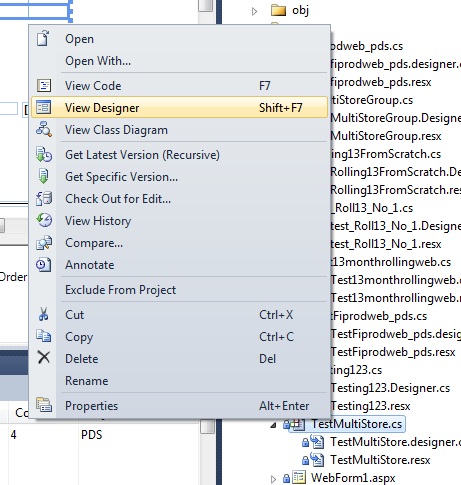Click the View Designer form icon
The image size is (461, 485).
coord(44,107)
